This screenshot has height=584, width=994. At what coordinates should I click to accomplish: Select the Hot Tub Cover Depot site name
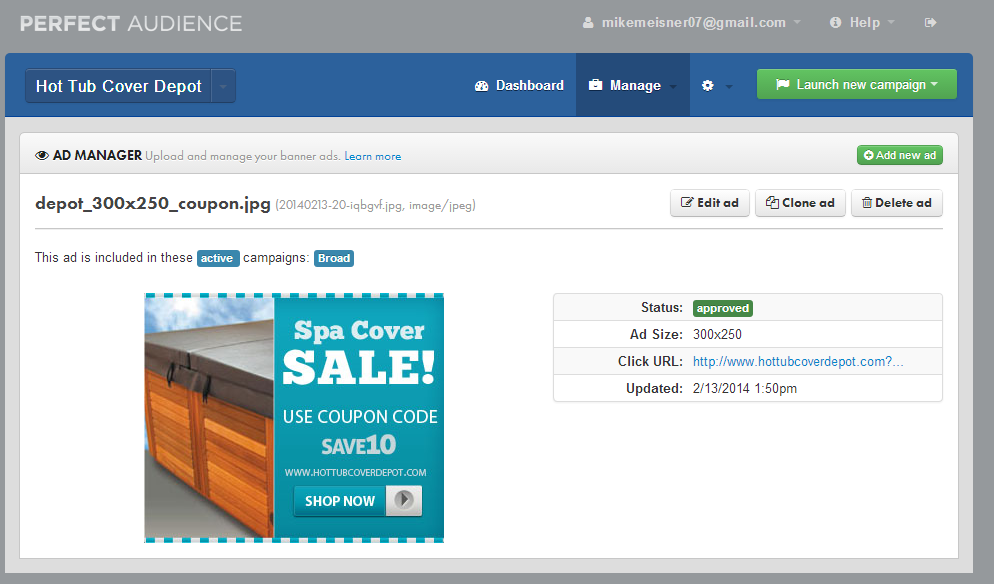(119, 86)
